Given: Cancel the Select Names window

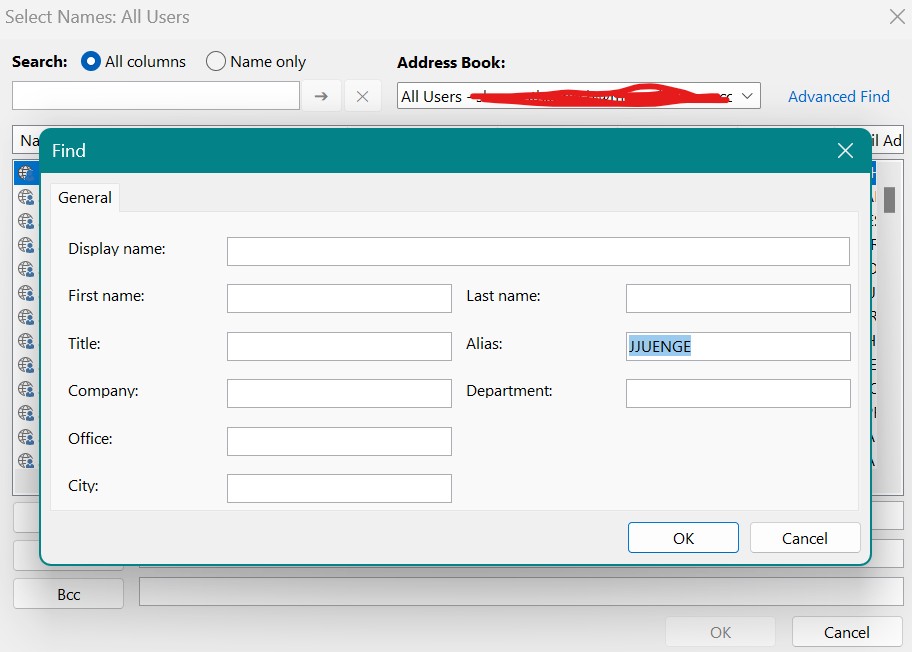Looking at the screenshot, I should pyautogui.click(x=847, y=632).
